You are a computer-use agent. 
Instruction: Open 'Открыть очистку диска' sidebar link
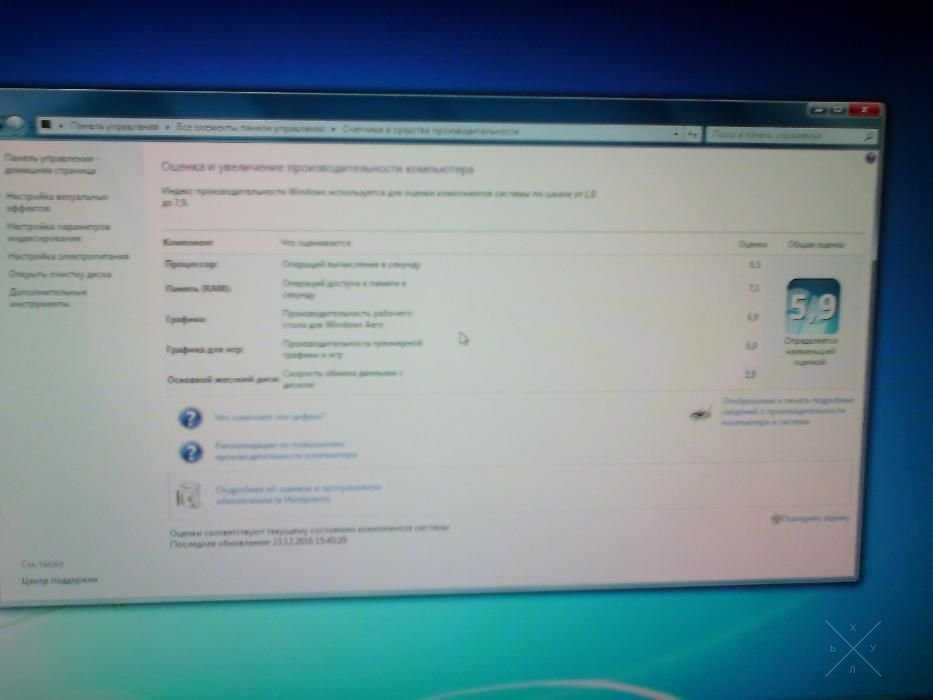[60, 274]
